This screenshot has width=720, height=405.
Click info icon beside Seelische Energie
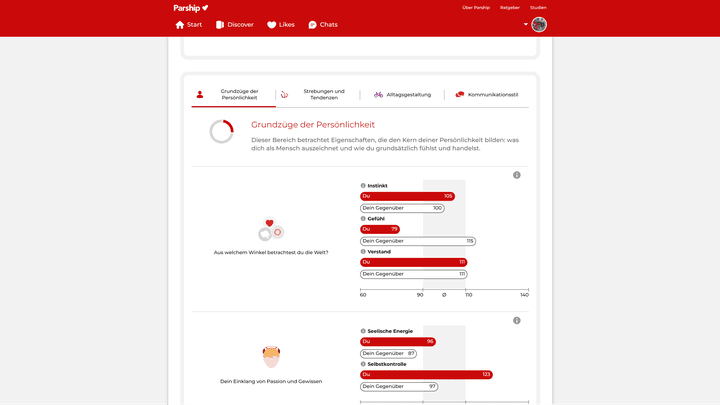(363, 331)
